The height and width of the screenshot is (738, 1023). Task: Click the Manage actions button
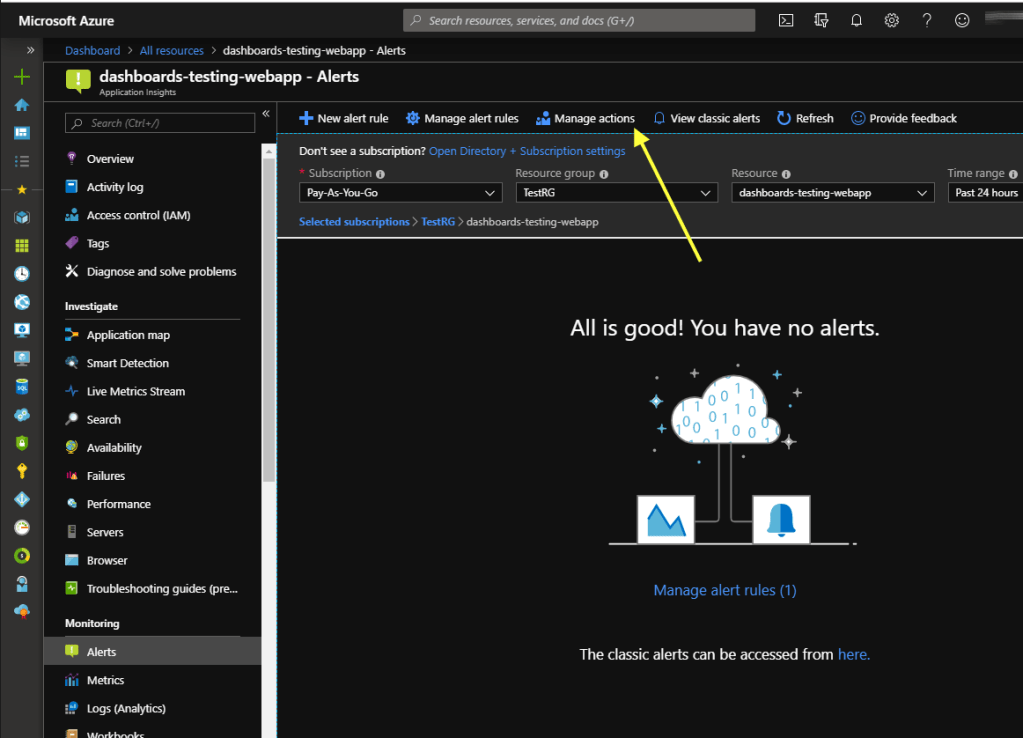(x=585, y=118)
